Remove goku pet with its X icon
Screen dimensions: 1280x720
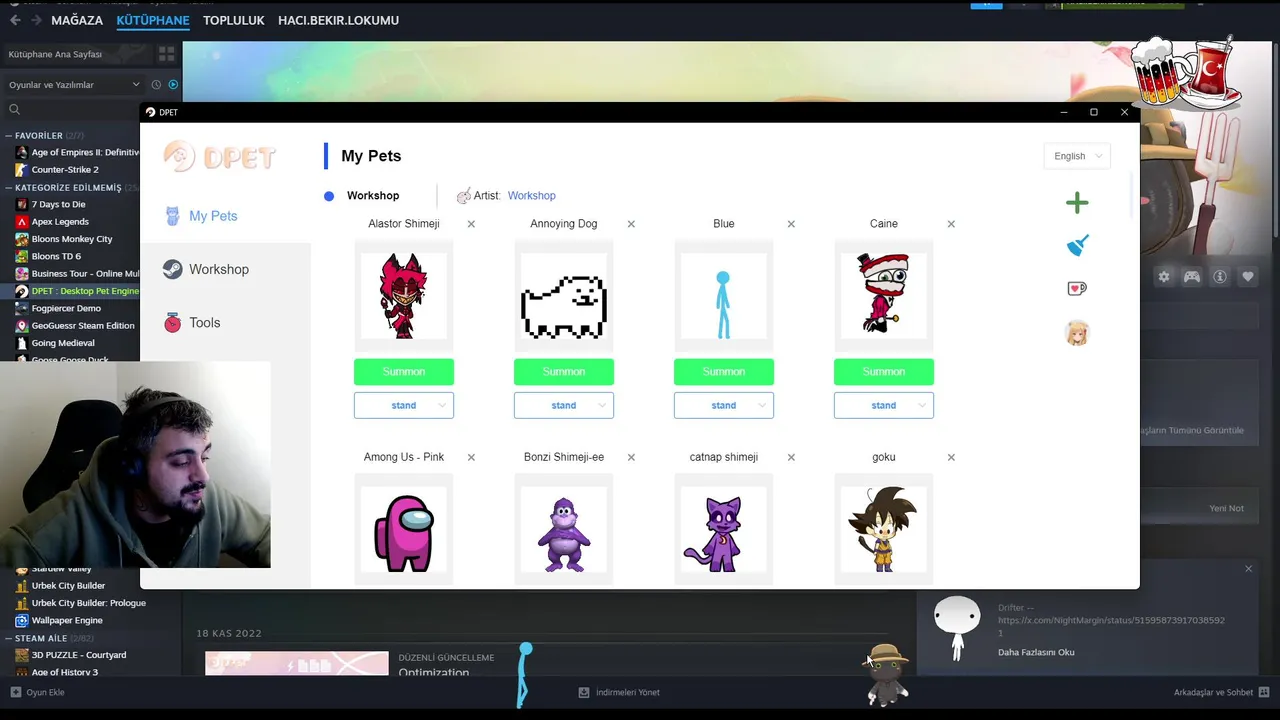click(951, 457)
